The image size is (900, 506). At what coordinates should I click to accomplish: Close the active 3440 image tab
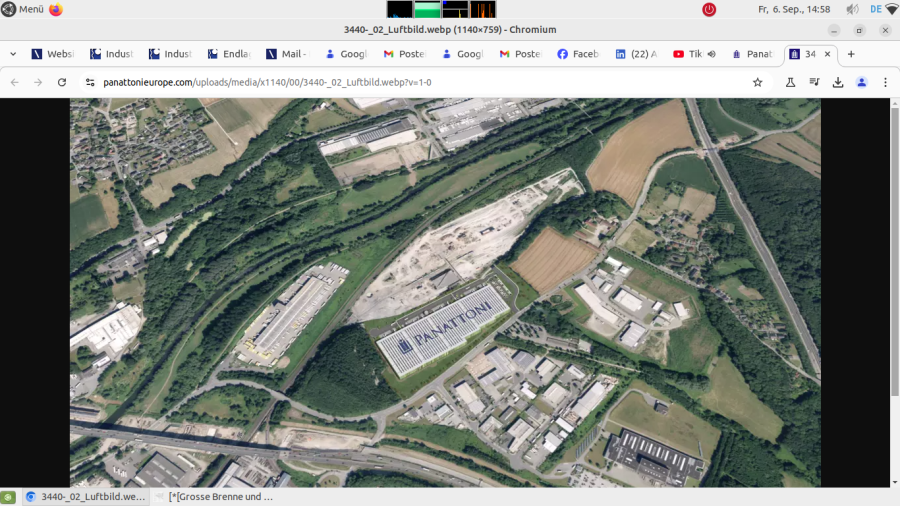[x=827, y=54]
